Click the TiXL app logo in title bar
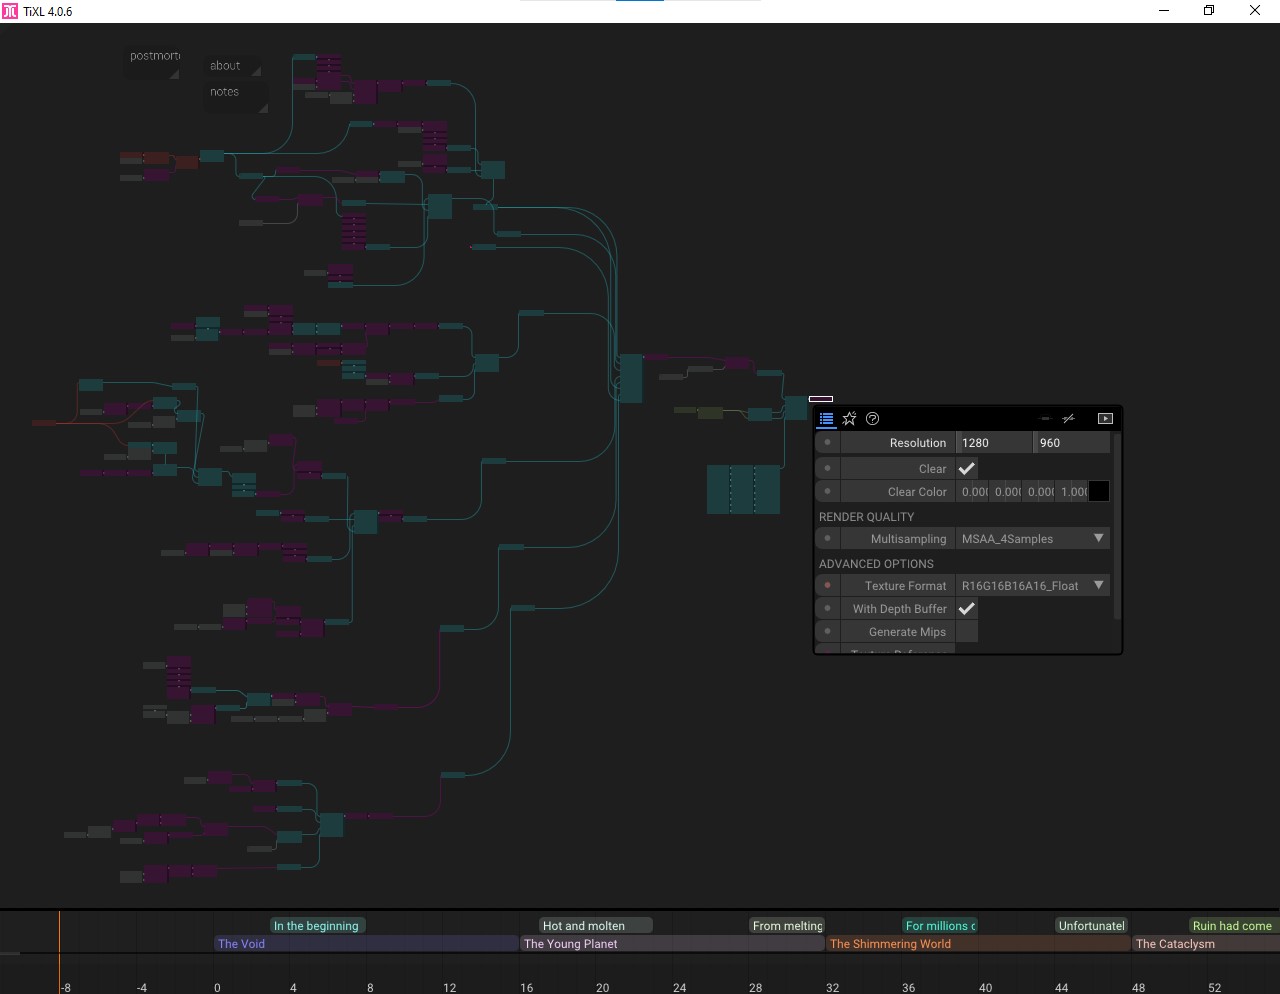This screenshot has height=994, width=1280. [x=10, y=11]
